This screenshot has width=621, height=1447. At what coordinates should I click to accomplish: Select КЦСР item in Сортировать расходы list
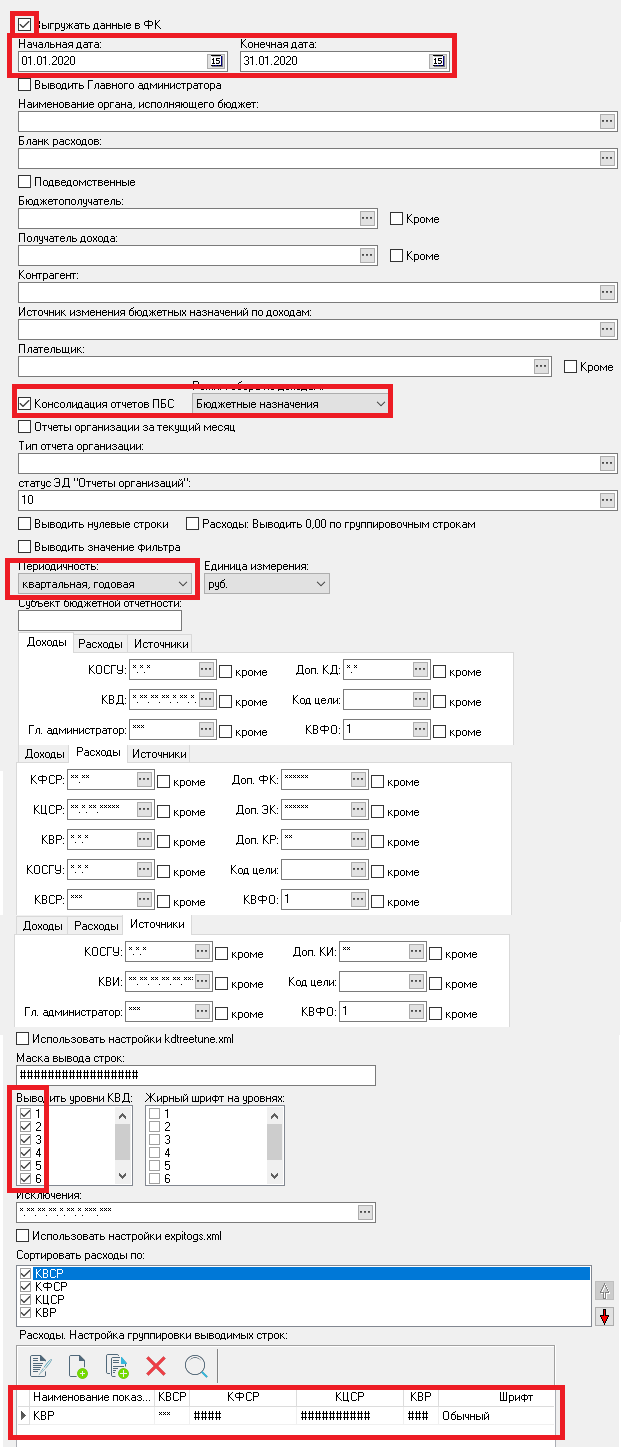tap(303, 1299)
